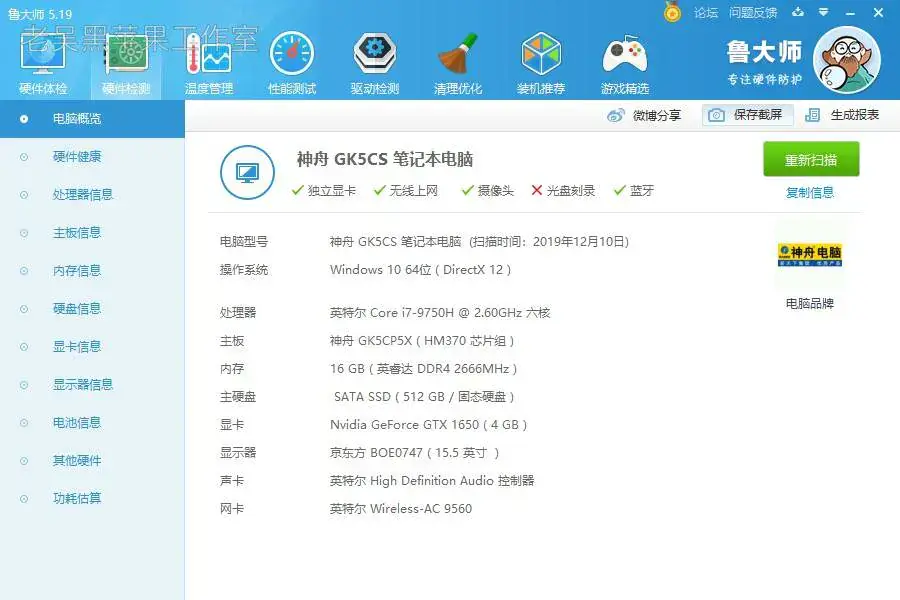Click the 神舟电脑 brand logo
This screenshot has height=600, width=900.
[809, 255]
